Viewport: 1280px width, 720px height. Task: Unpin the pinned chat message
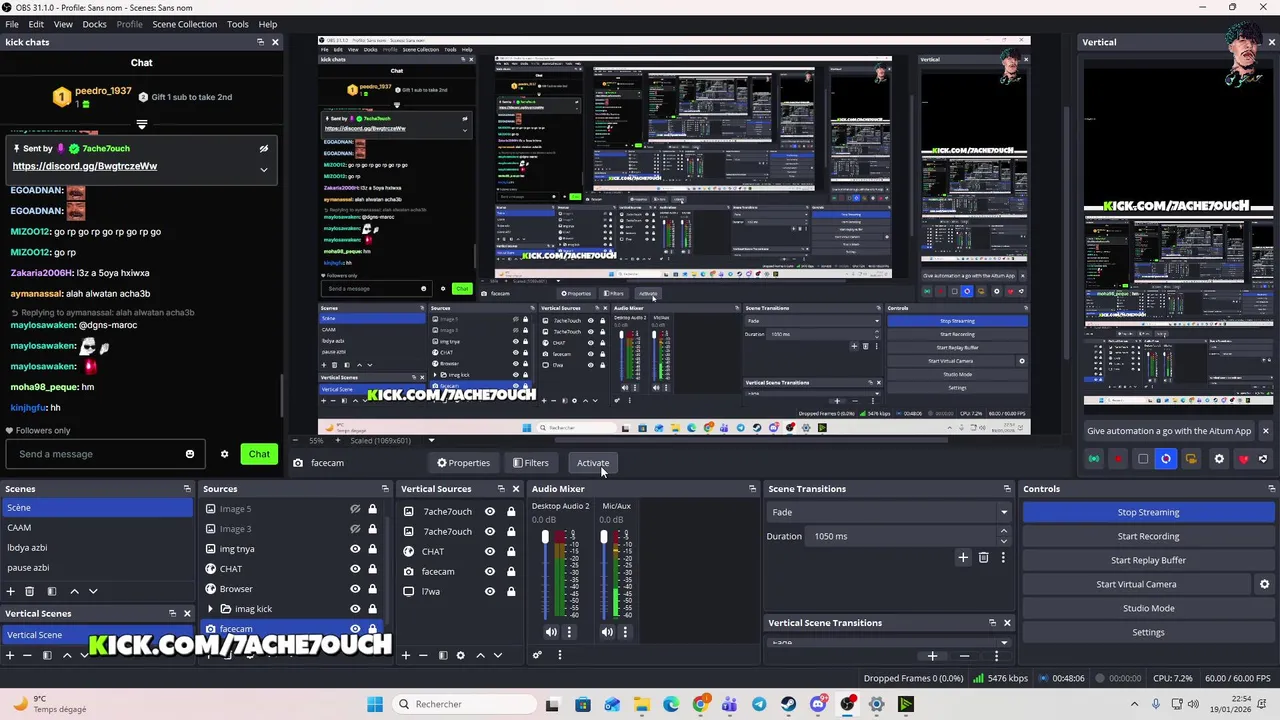tap(264, 149)
